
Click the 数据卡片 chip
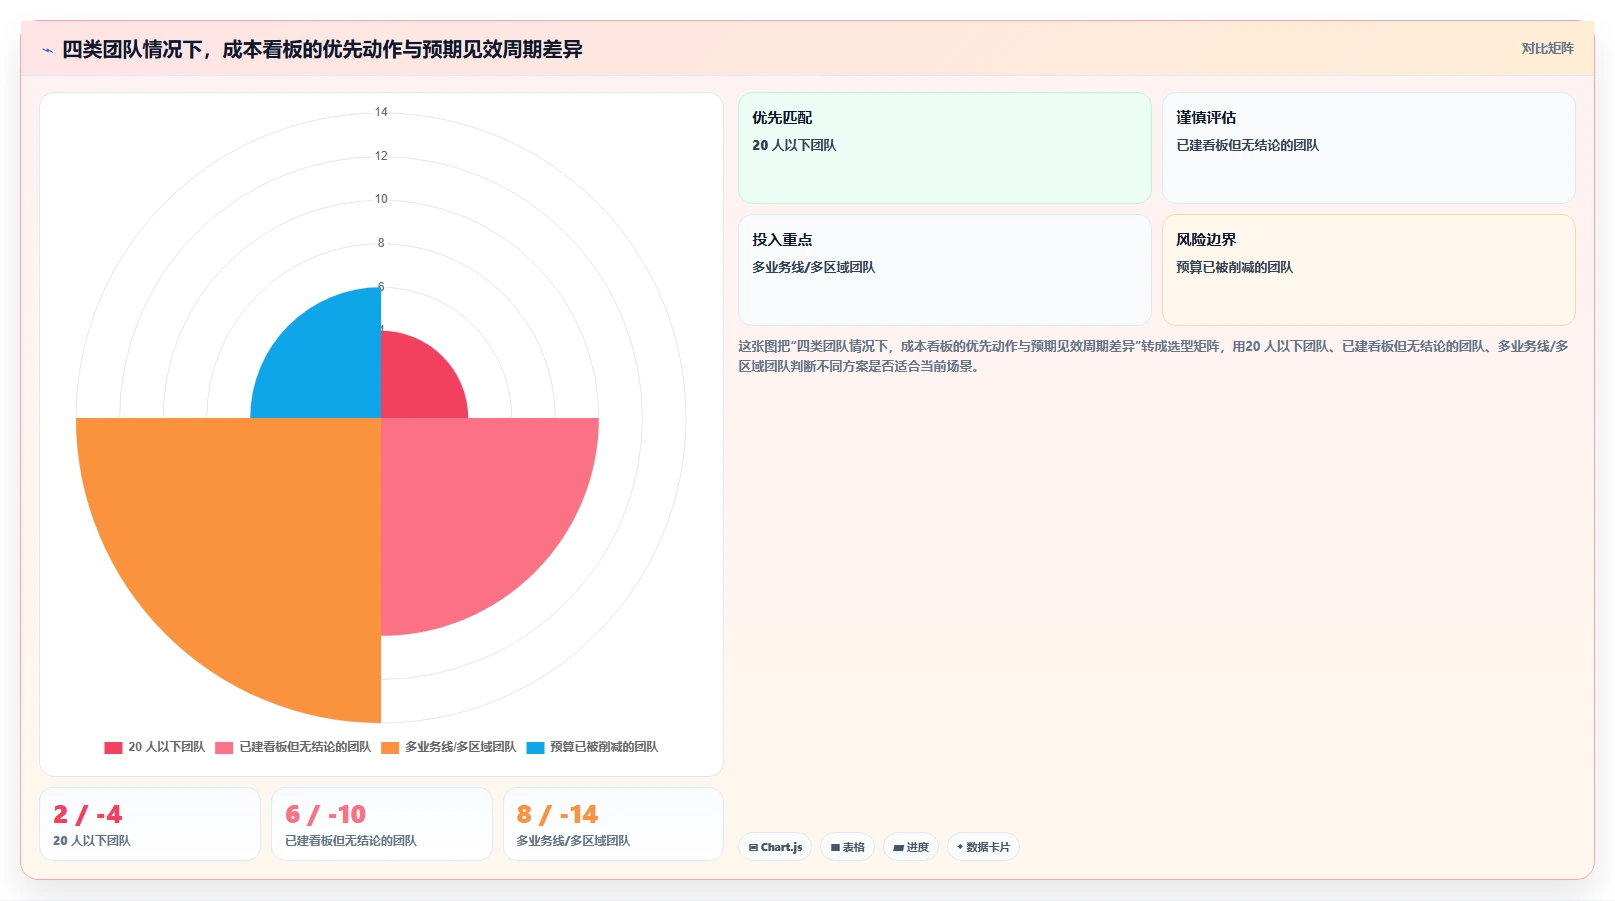click(x=983, y=847)
